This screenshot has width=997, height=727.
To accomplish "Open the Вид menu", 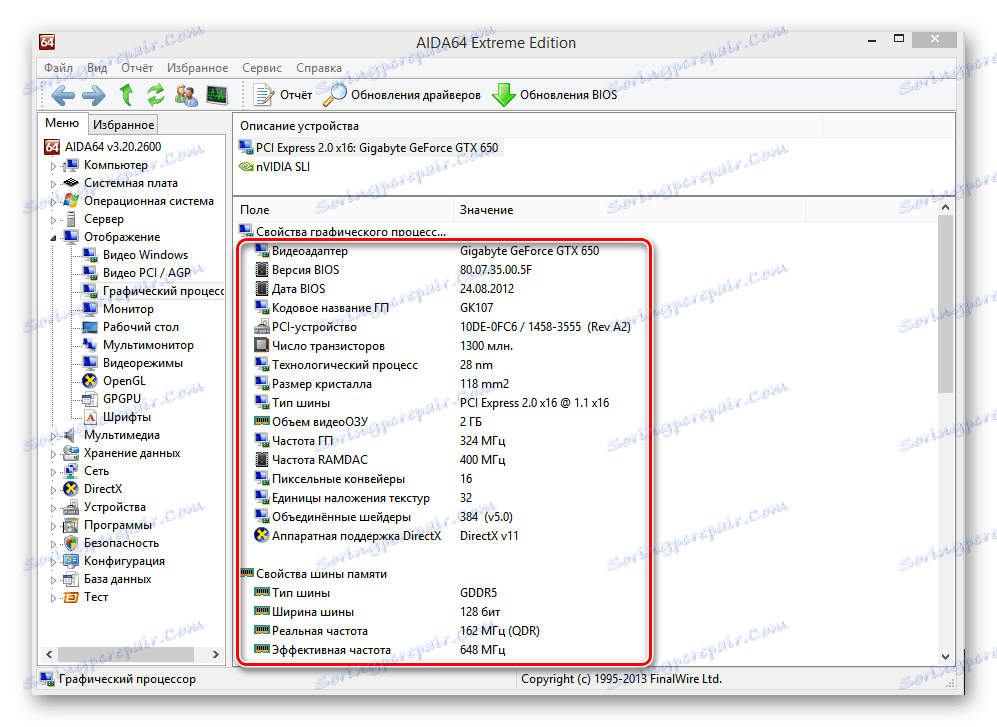I will (97, 67).
